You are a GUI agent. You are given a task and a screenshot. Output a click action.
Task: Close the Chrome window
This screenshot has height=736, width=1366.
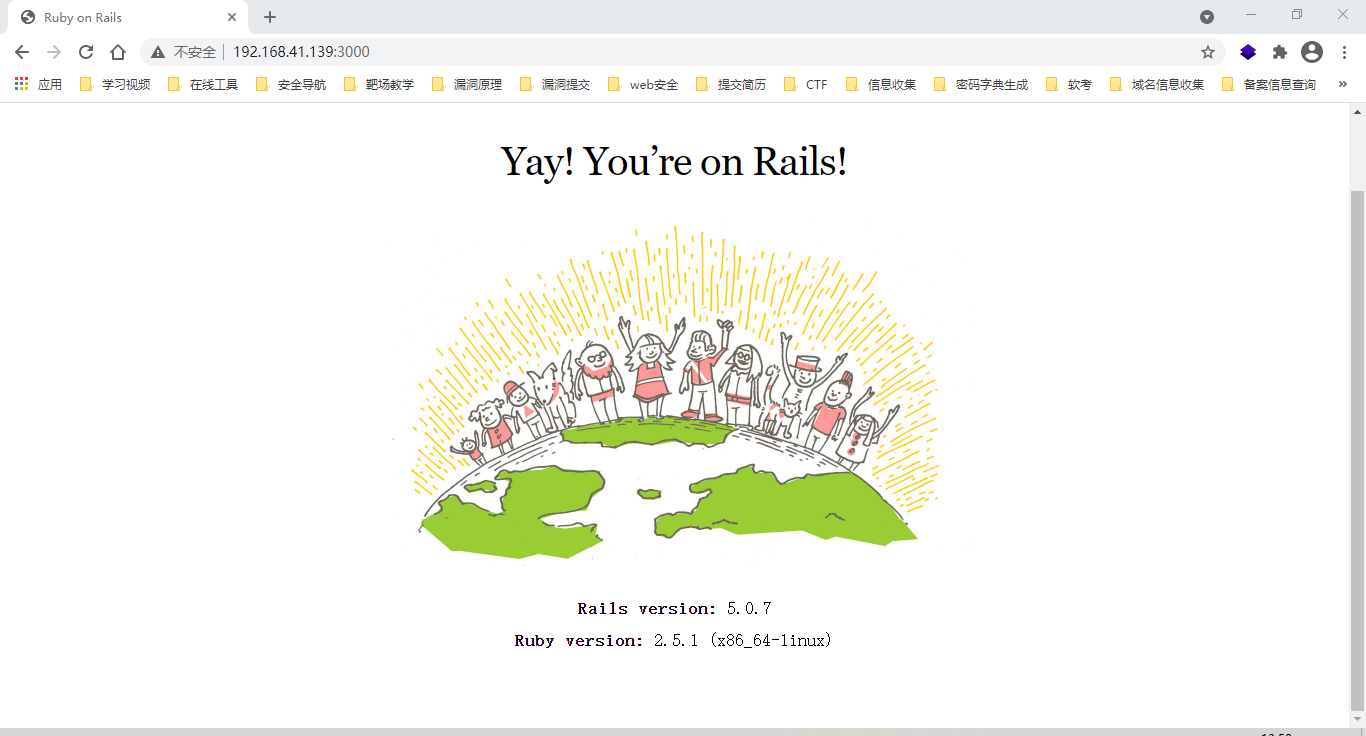click(1343, 14)
